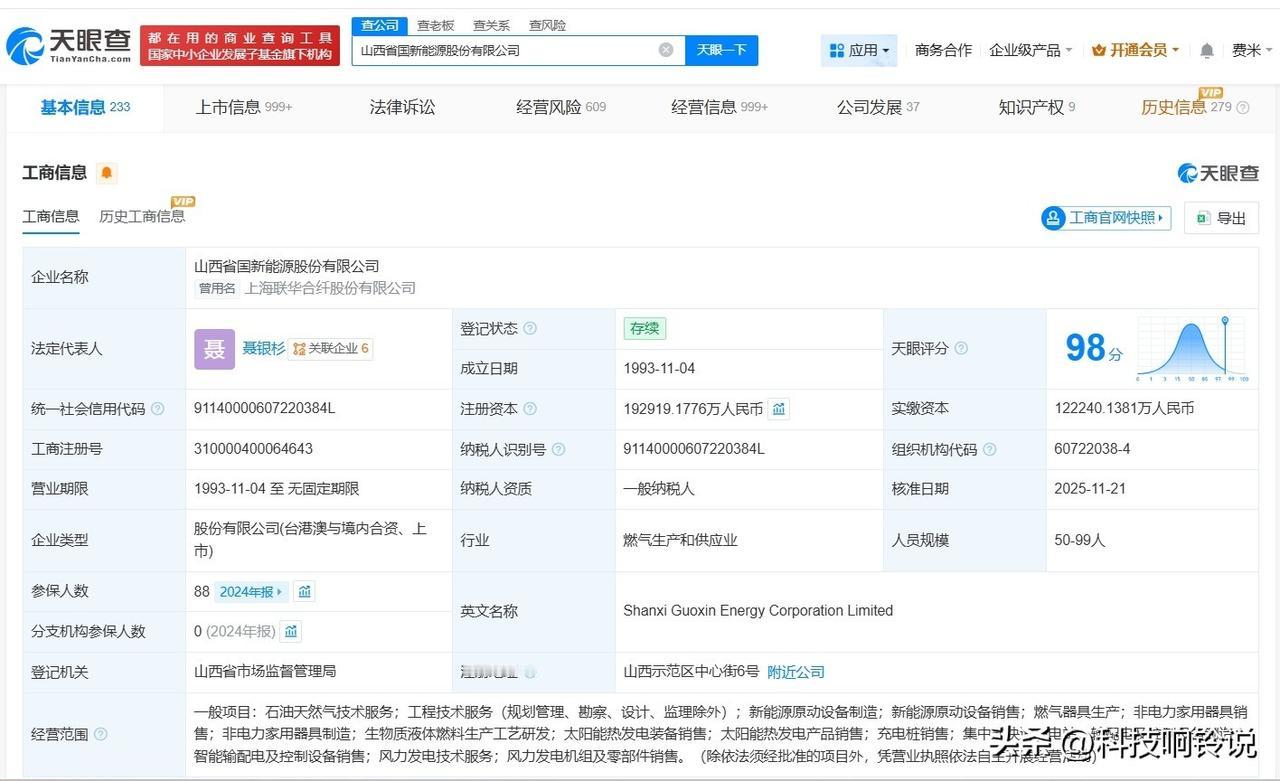Click the notification bell in the top bar
Viewport: 1280px width, 781px height.
click(1207, 50)
